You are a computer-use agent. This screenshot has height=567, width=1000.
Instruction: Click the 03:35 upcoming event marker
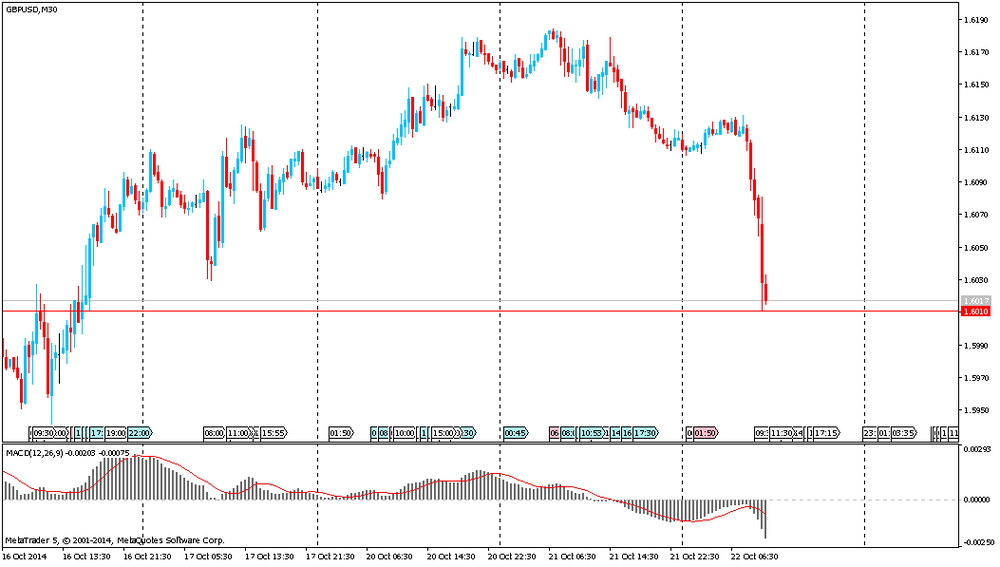pos(903,433)
